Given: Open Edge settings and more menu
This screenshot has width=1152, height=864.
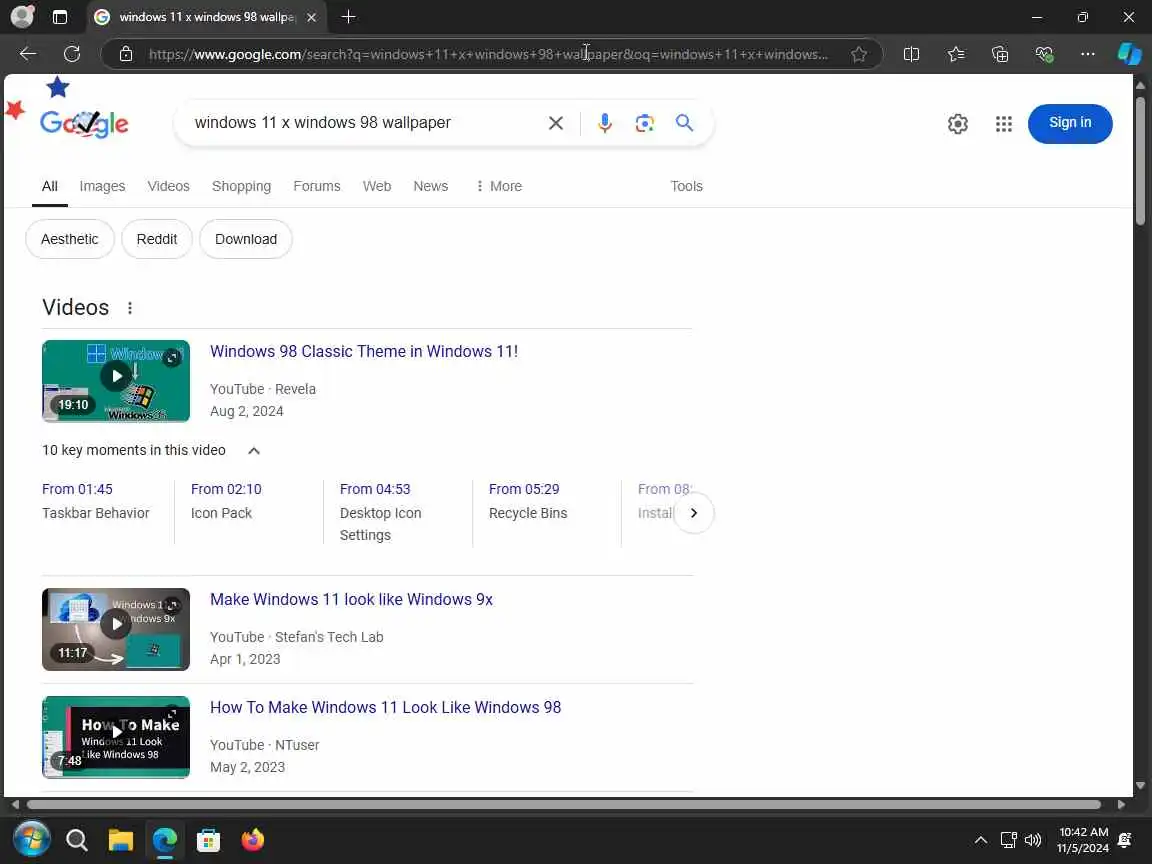Looking at the screenshot, I should (1088, 54).
